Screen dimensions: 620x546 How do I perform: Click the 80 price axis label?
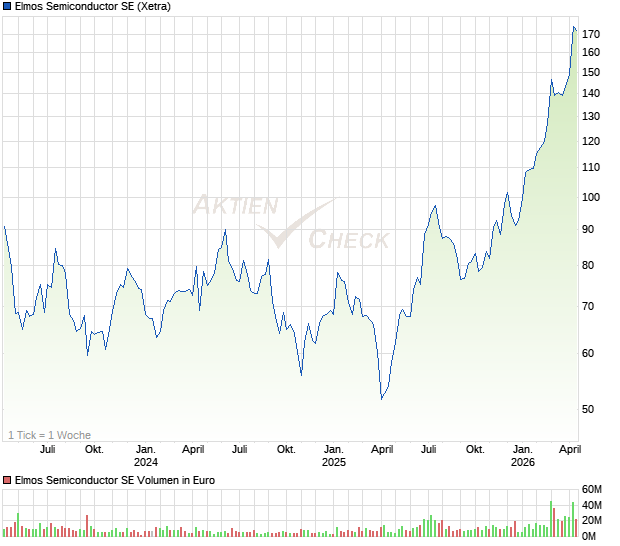coord(588,265)
